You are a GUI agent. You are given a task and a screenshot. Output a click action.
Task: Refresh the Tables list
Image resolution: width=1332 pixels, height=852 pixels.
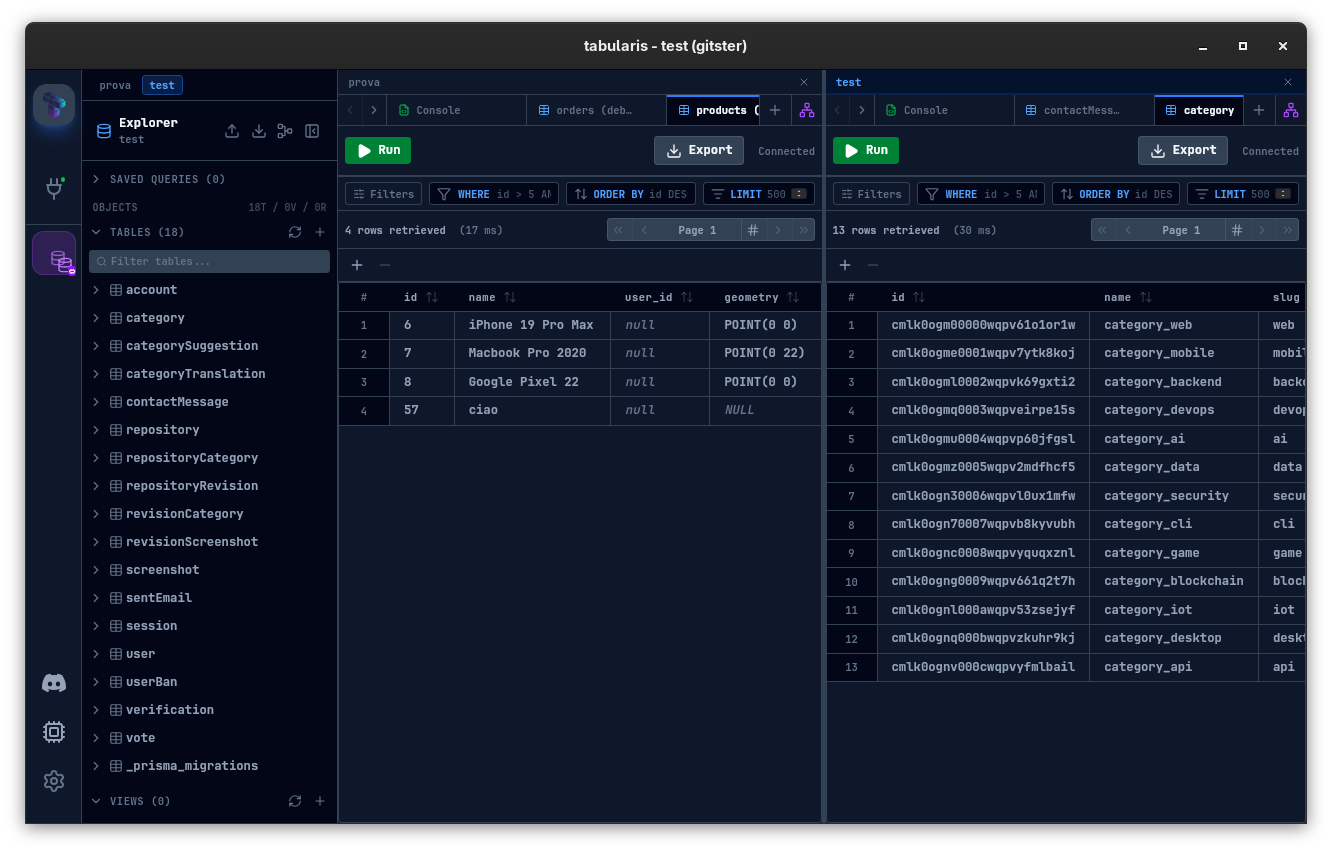(x=295, y=232)
